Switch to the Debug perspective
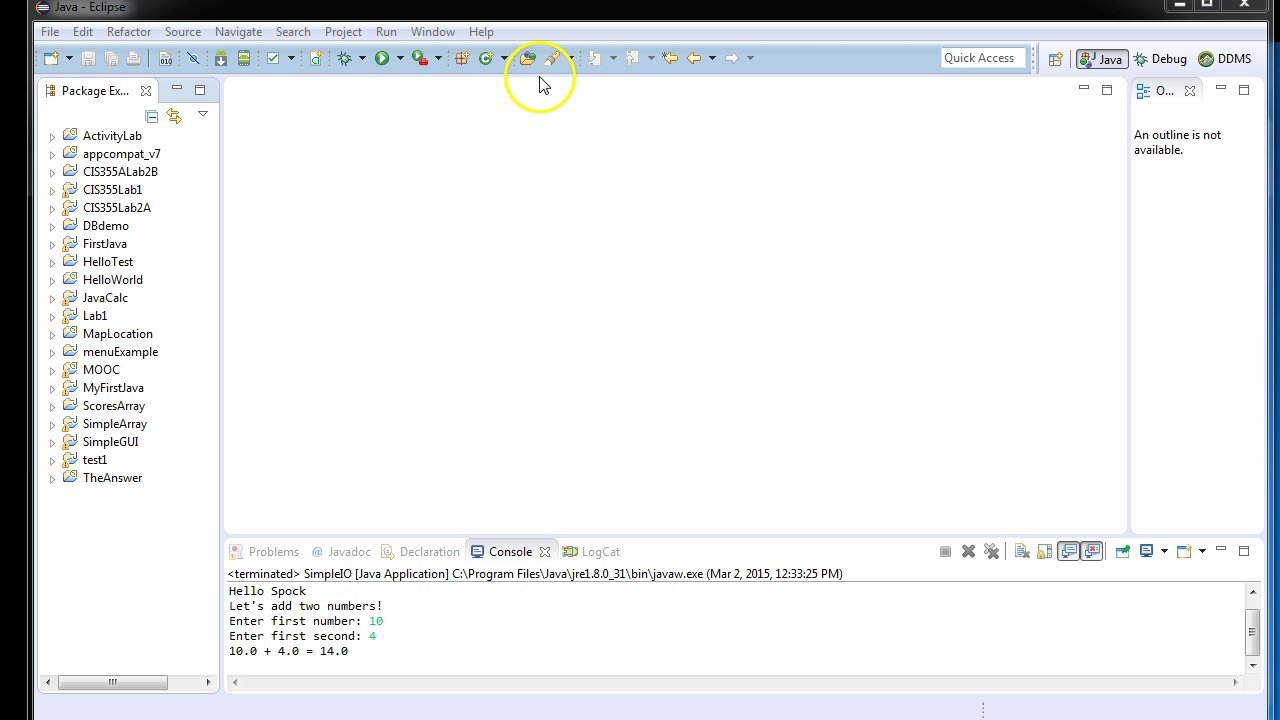The image size is (1280, 720). coord(1160,59)
